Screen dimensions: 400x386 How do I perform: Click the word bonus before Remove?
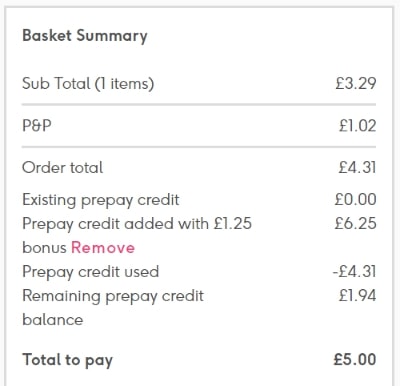(x=44, y=248)
